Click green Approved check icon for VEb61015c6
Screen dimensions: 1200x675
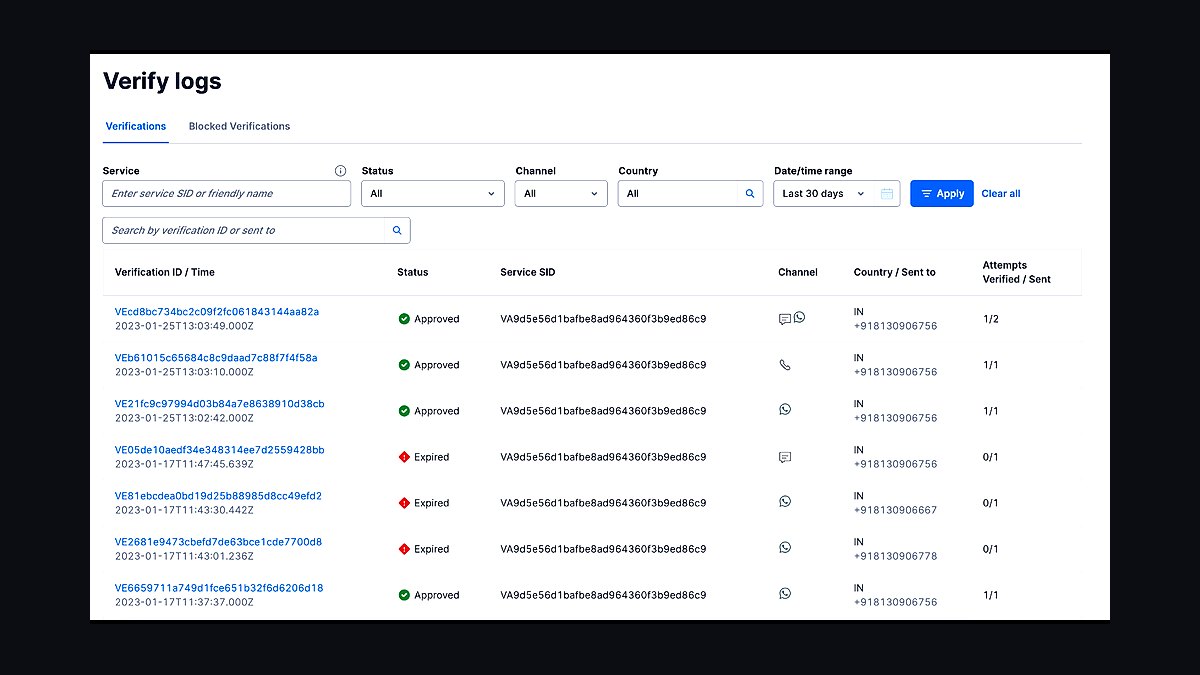[404, 365]
